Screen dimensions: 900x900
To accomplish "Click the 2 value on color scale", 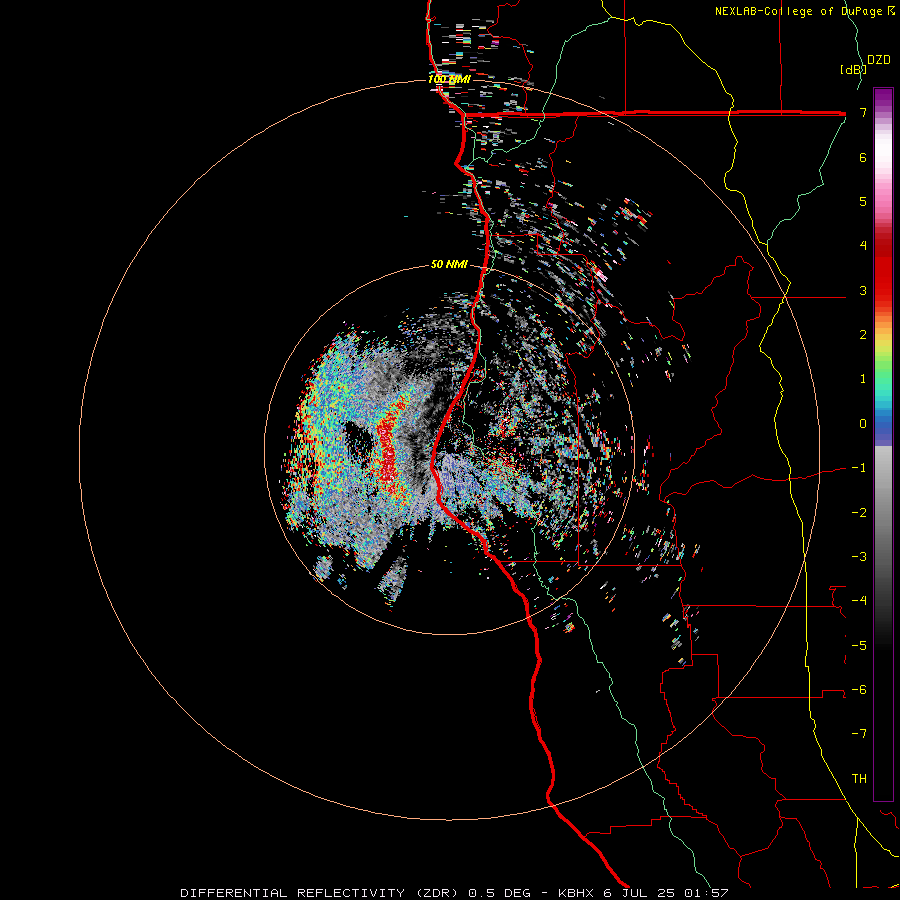I will (863, 335).
